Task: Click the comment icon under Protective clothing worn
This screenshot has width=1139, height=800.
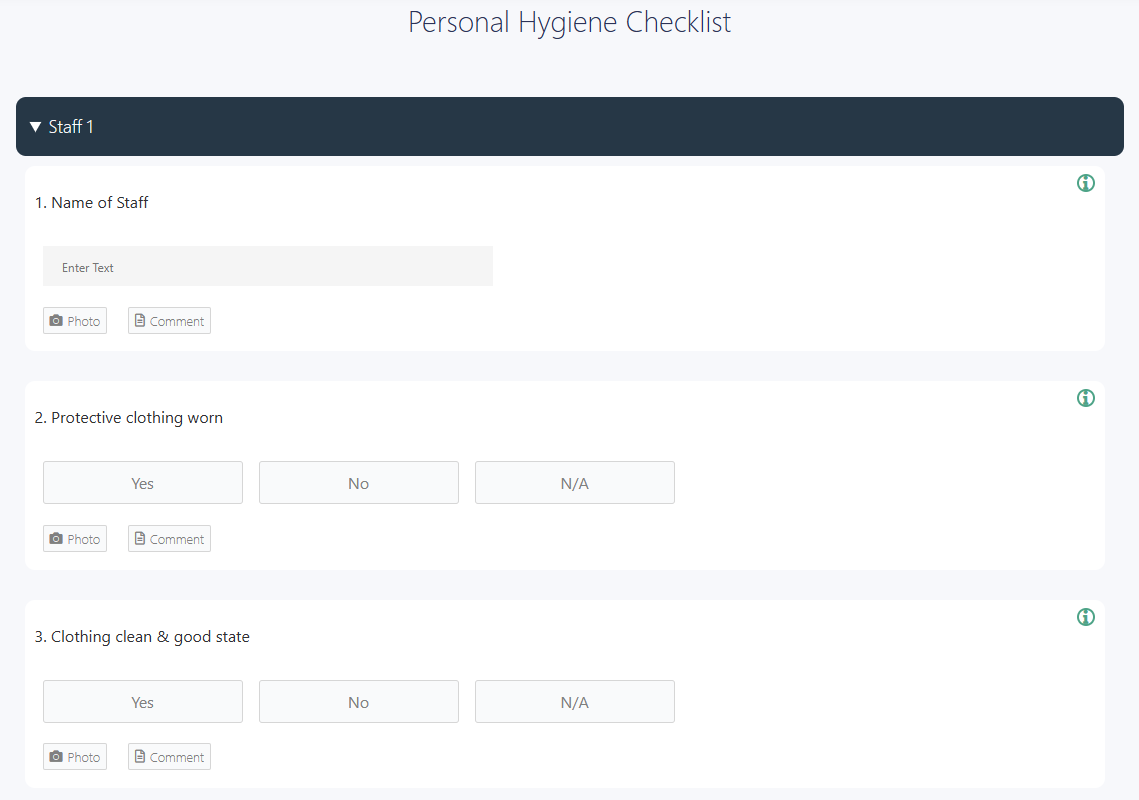Action: 140,538
